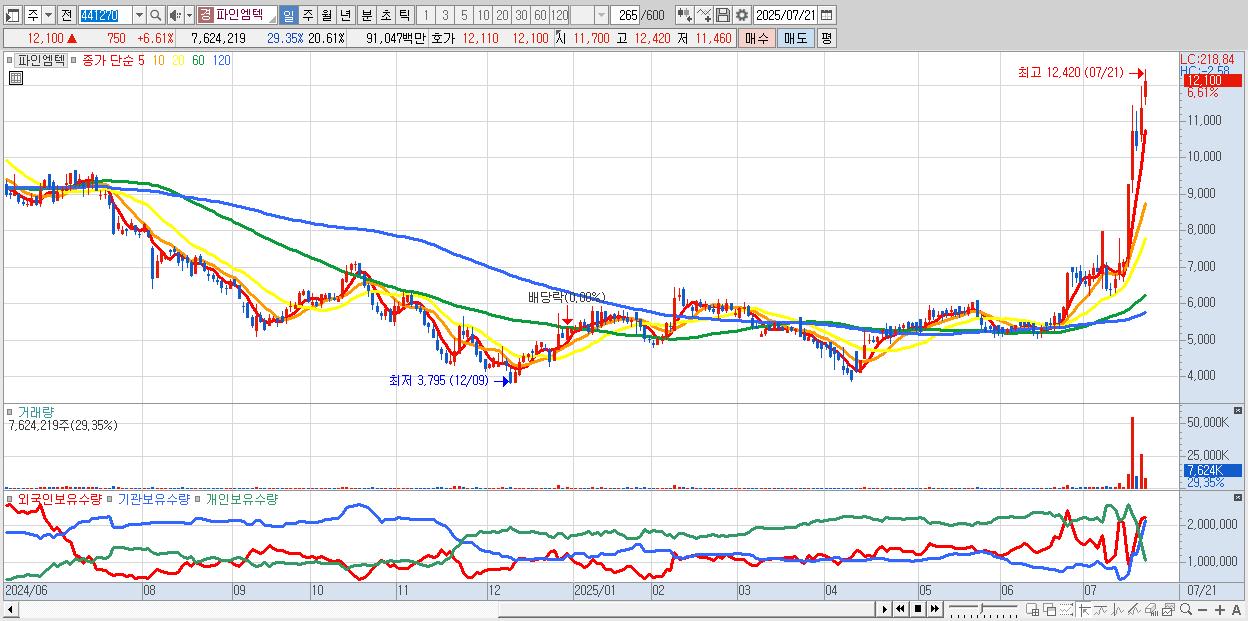Click the 매도 sell button

pos(796,38)
